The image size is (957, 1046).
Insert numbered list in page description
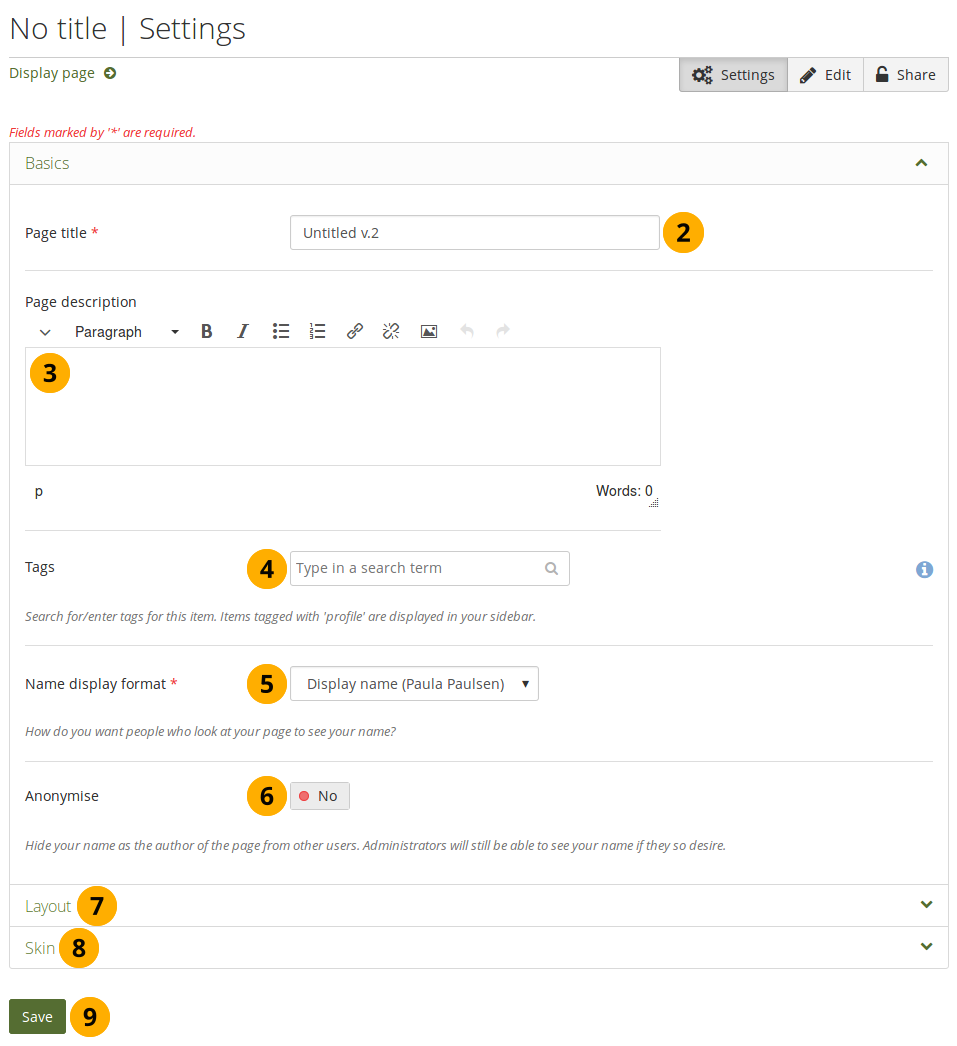pyautogui.click(x=318, y=332)
